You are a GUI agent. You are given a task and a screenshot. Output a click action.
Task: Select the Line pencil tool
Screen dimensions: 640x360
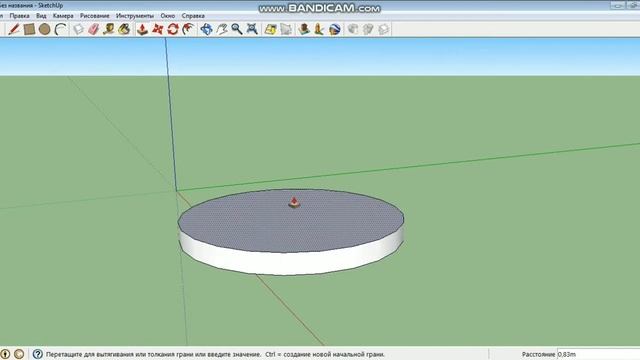13,29
